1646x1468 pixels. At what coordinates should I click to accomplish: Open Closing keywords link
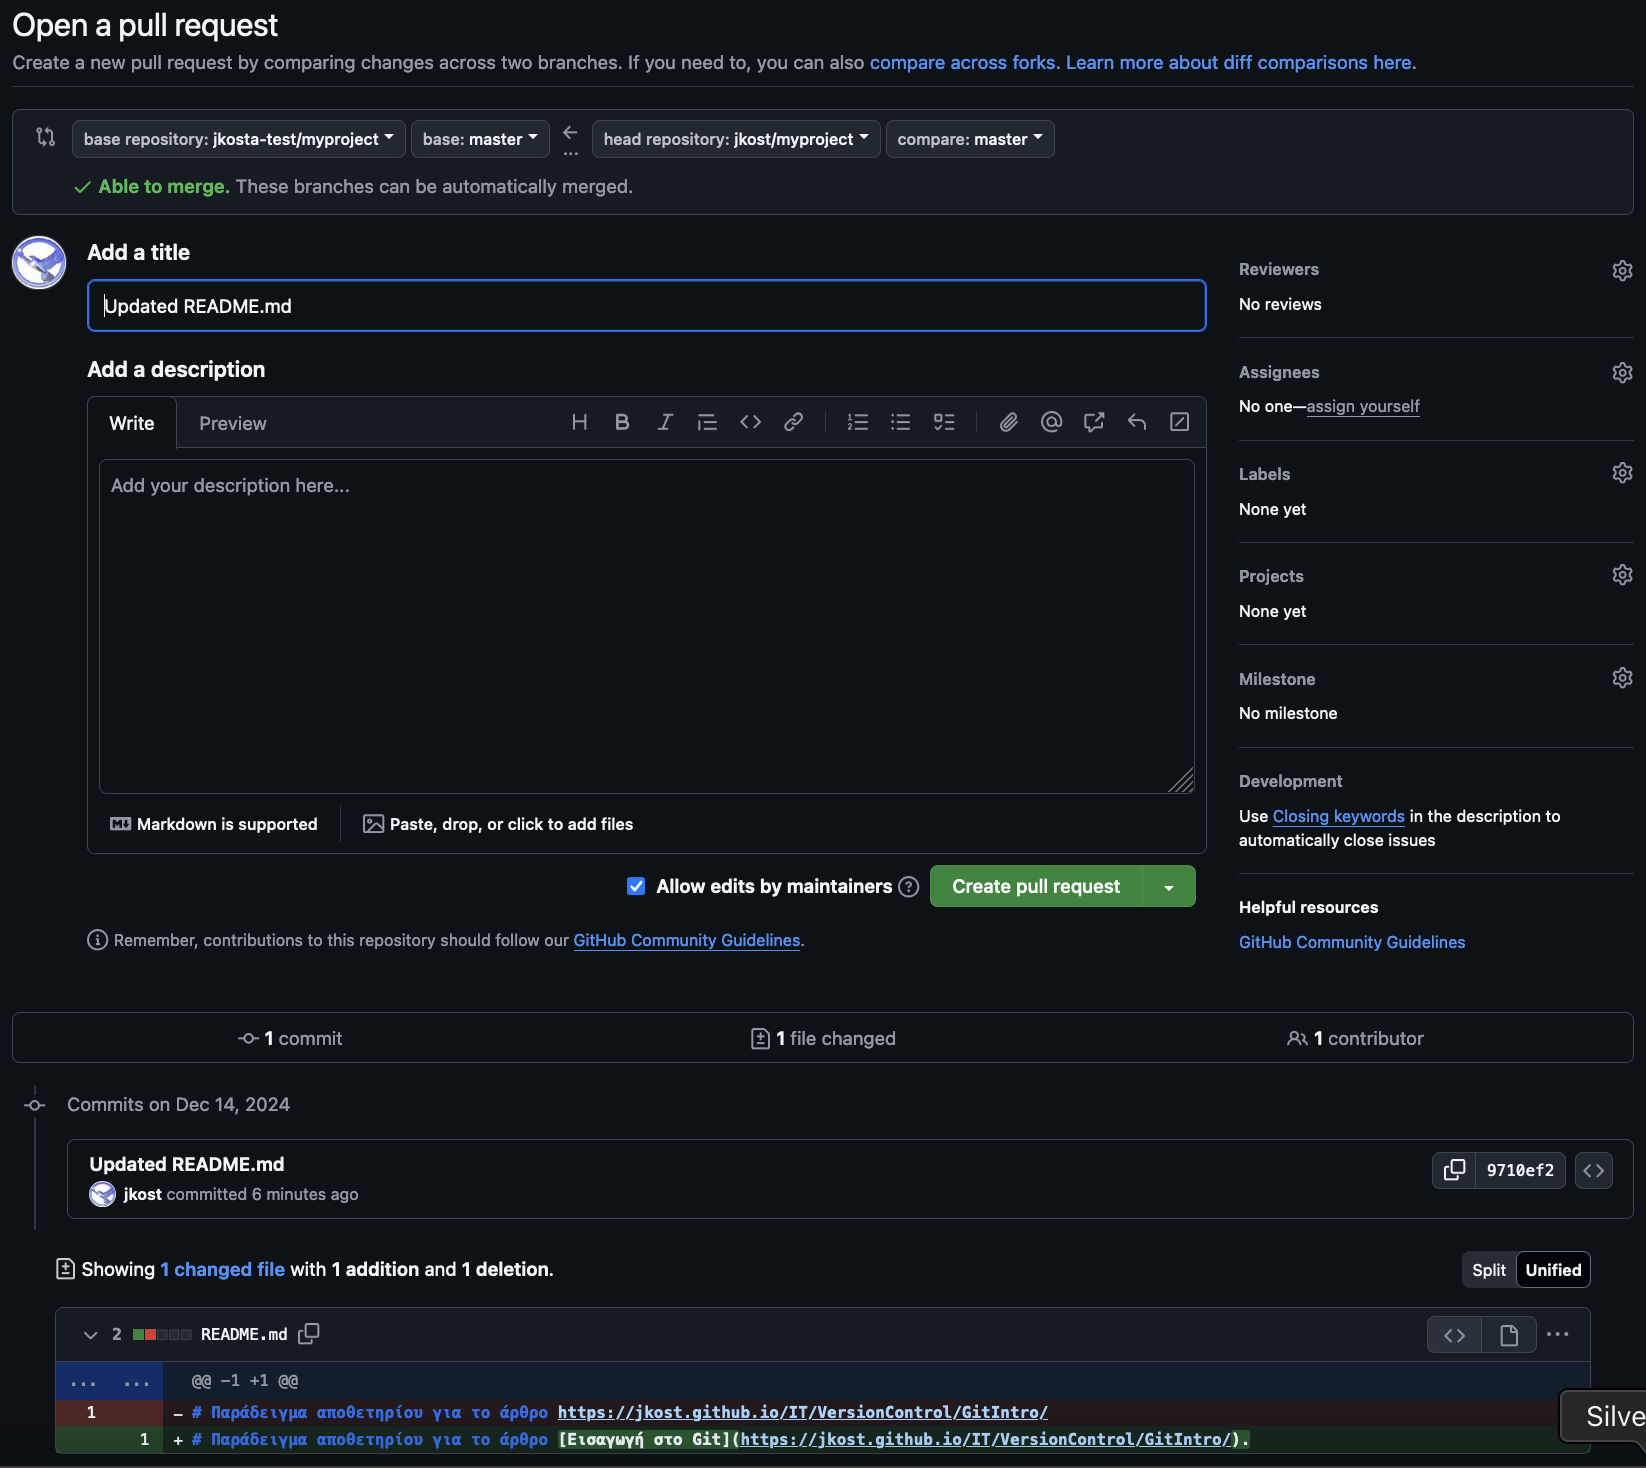point(1338,816)
